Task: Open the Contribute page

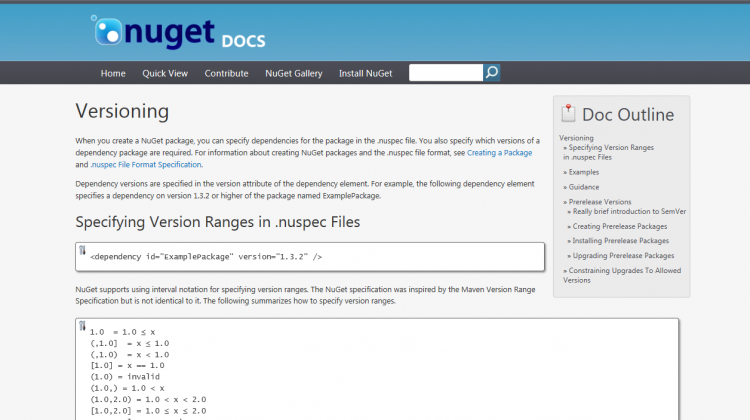Action: pyautogui.click(x=226, y=73)
